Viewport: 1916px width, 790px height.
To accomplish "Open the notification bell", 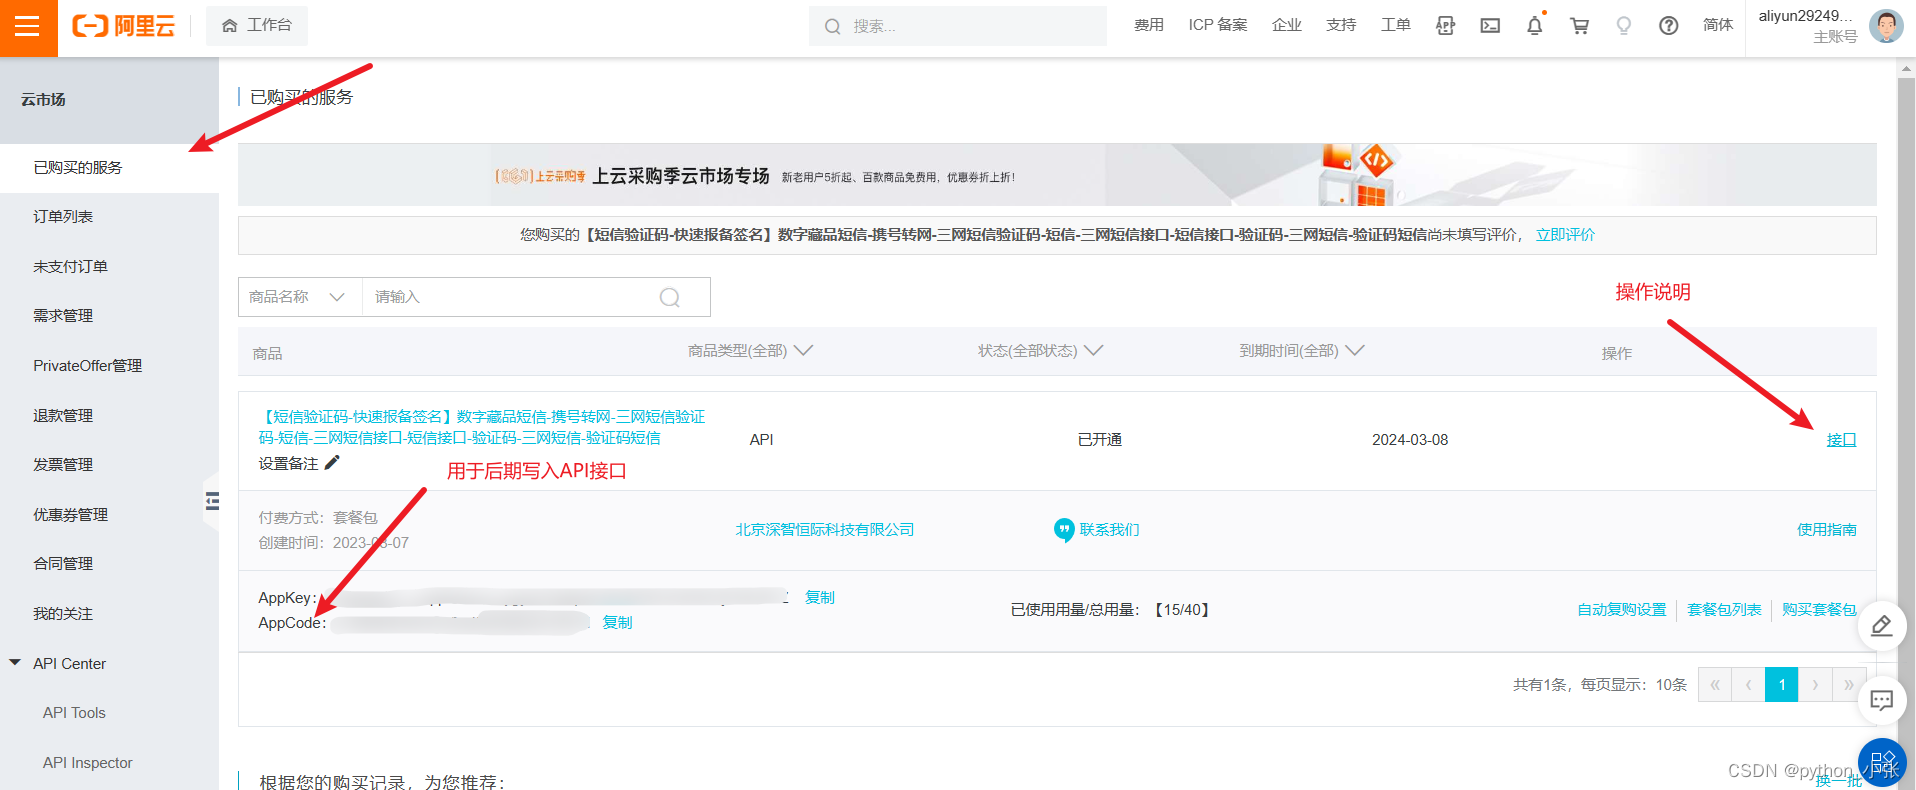I will (1535, 26).
